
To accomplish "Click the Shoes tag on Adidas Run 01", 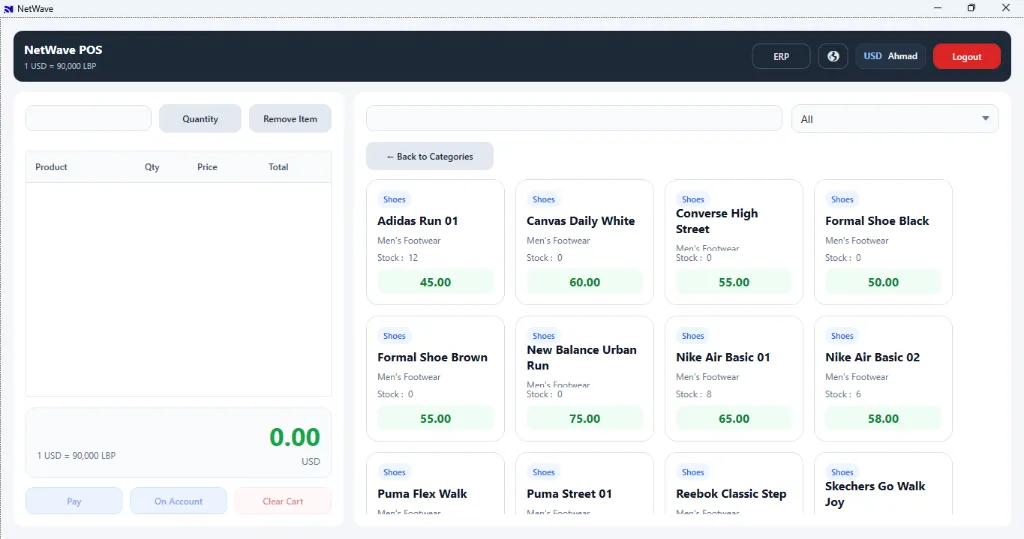I will (394, 199).
